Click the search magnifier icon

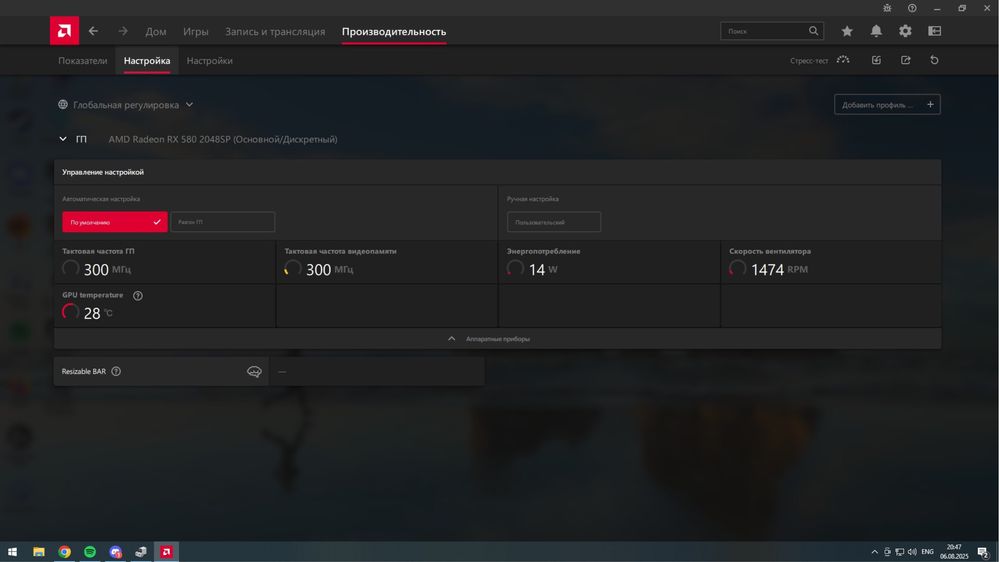coord(814,31)
